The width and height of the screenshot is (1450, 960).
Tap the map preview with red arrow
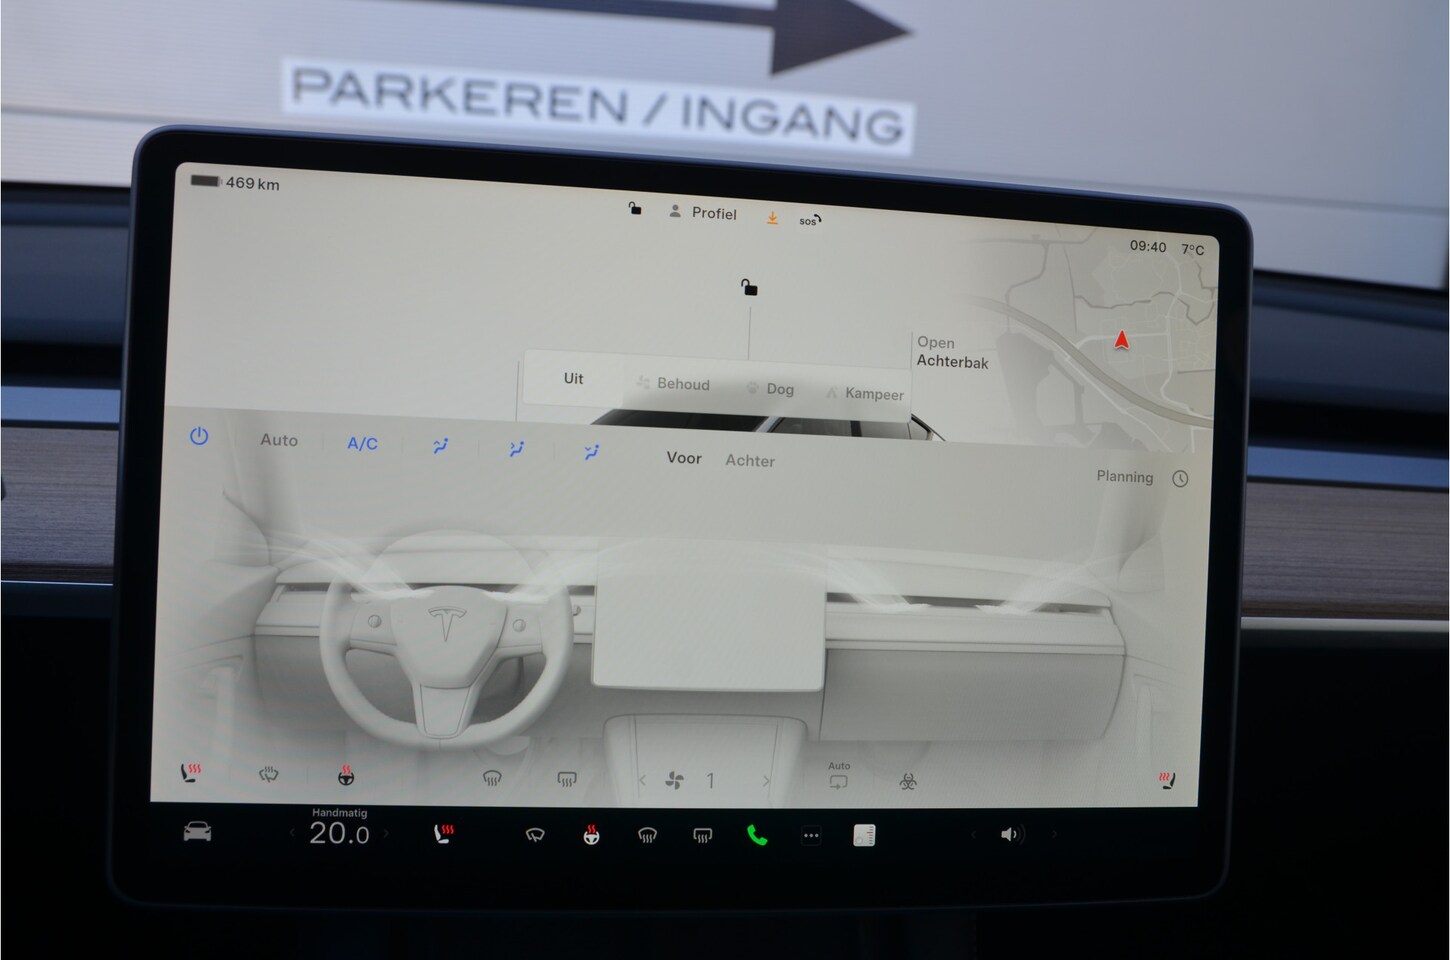[x=1120, y=340]
